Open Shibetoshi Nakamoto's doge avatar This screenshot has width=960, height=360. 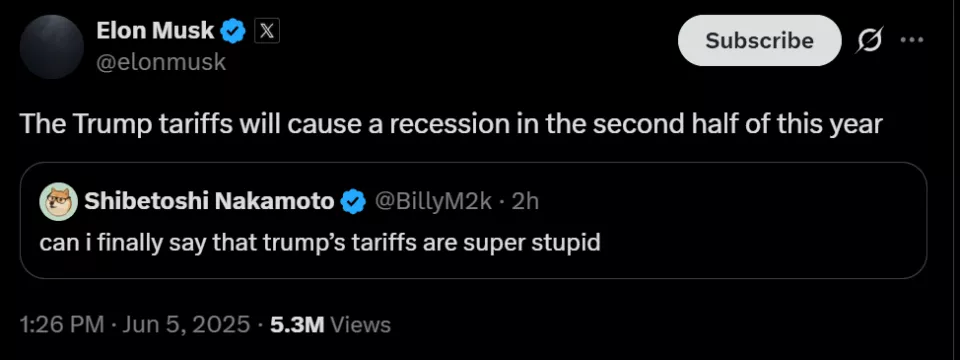click(59, 201)
